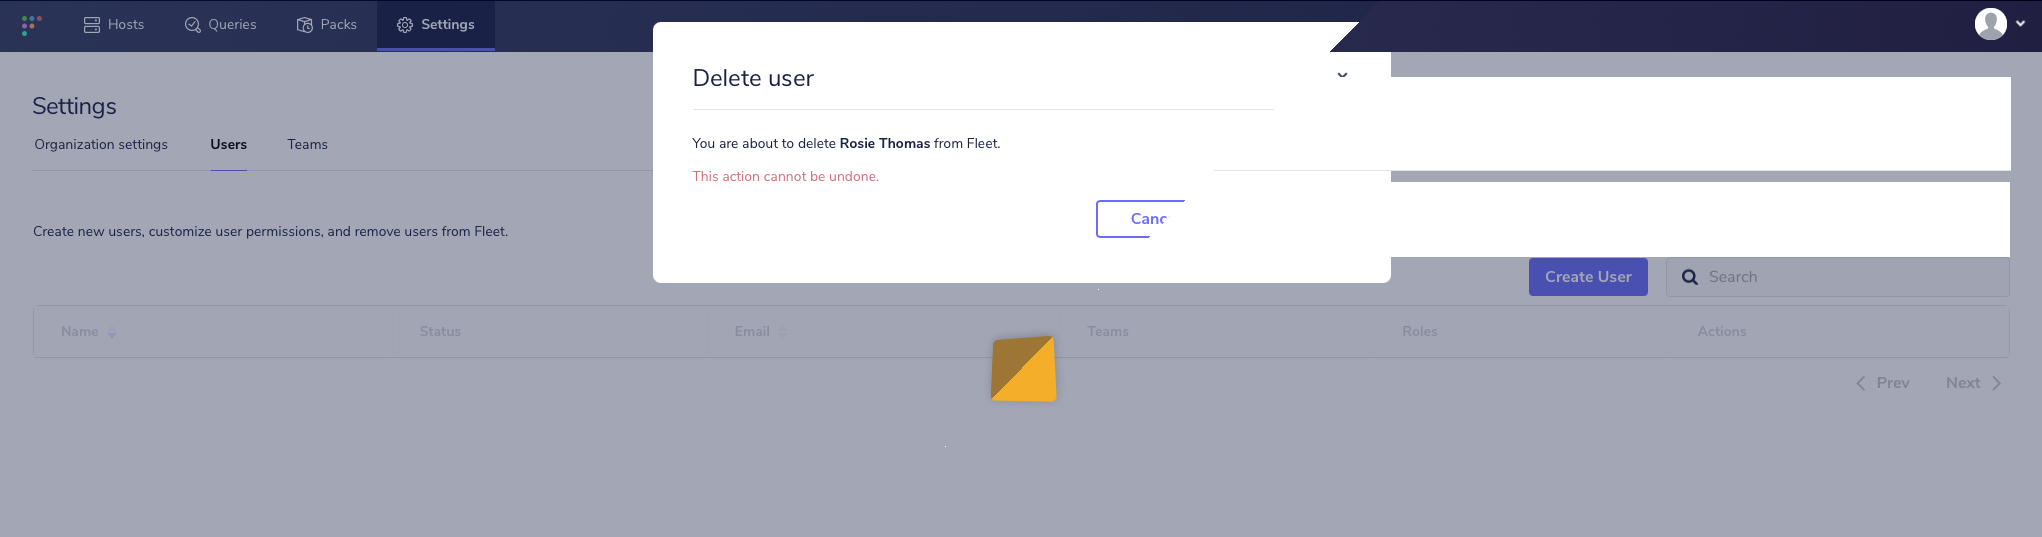The image size is (2042, 537).
Task: Click the Rosie Thomas name text
Action: [x=885, y=144]
